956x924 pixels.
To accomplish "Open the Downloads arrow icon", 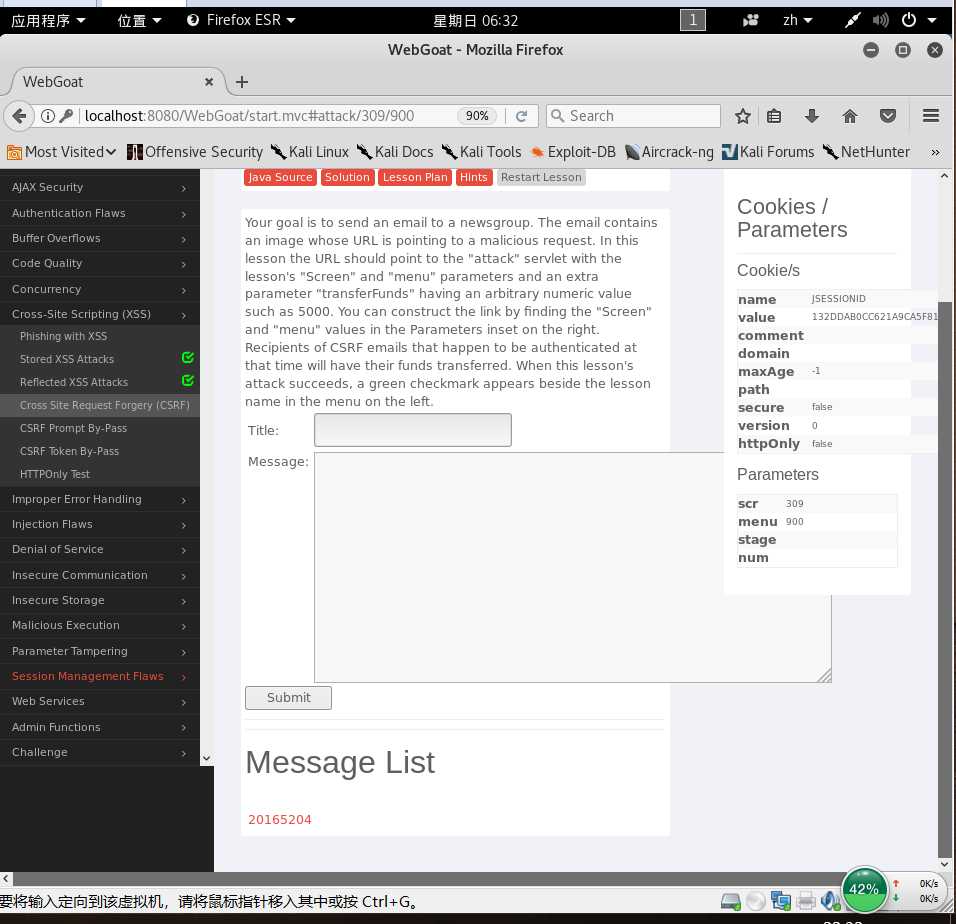I will click(812, 116).
